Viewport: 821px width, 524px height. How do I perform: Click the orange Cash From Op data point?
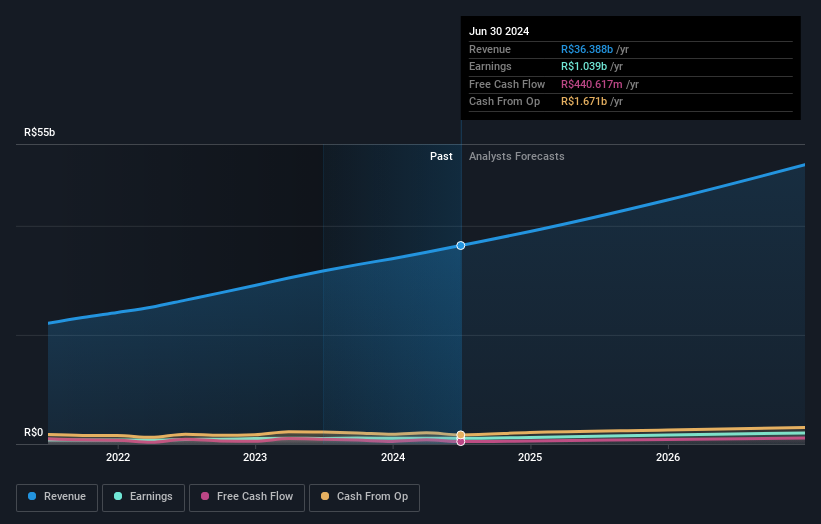point(461,435)
